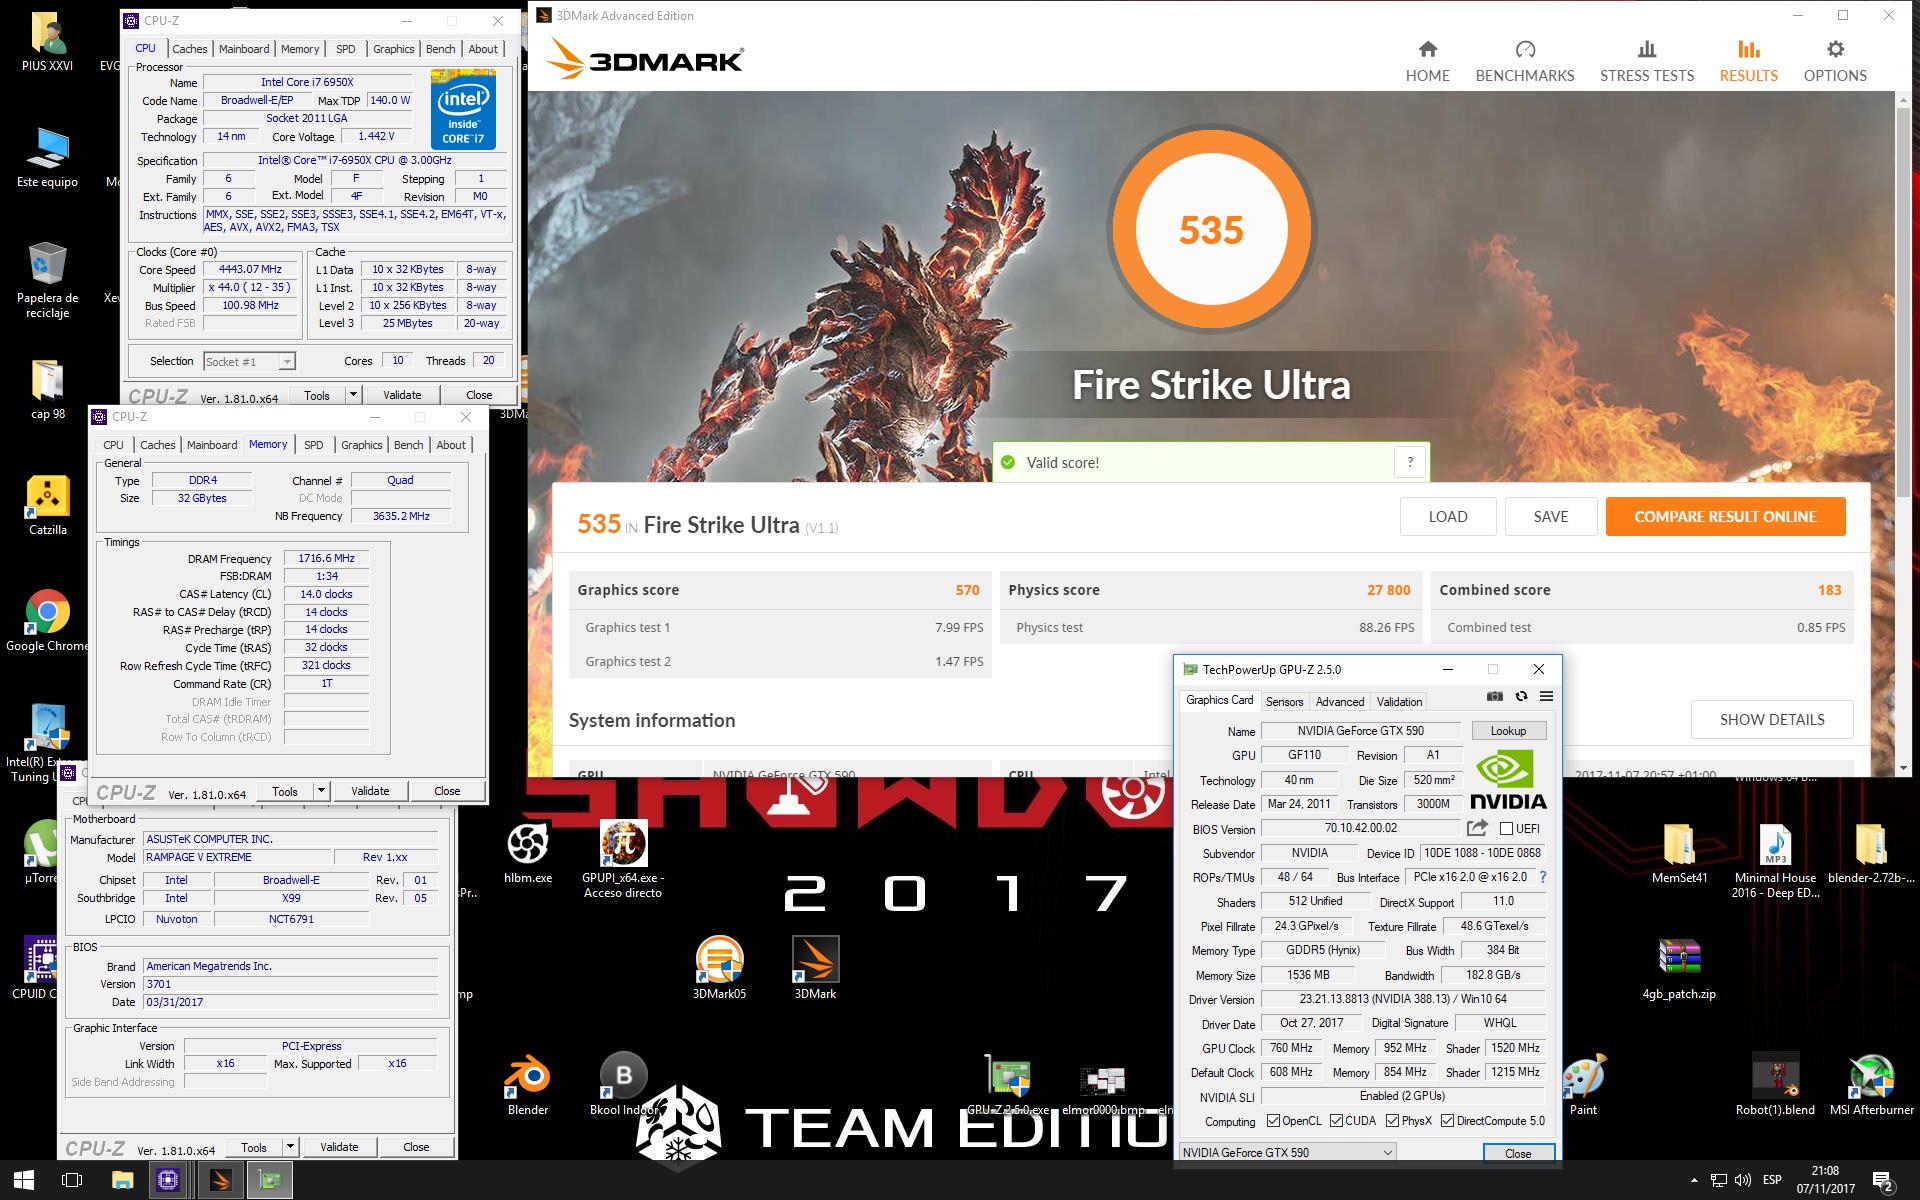The width and height of the screenshot is (1920, 1200).
Task: Open 3DMark OPTIONS gear
Action: (x=1835, y=62)
